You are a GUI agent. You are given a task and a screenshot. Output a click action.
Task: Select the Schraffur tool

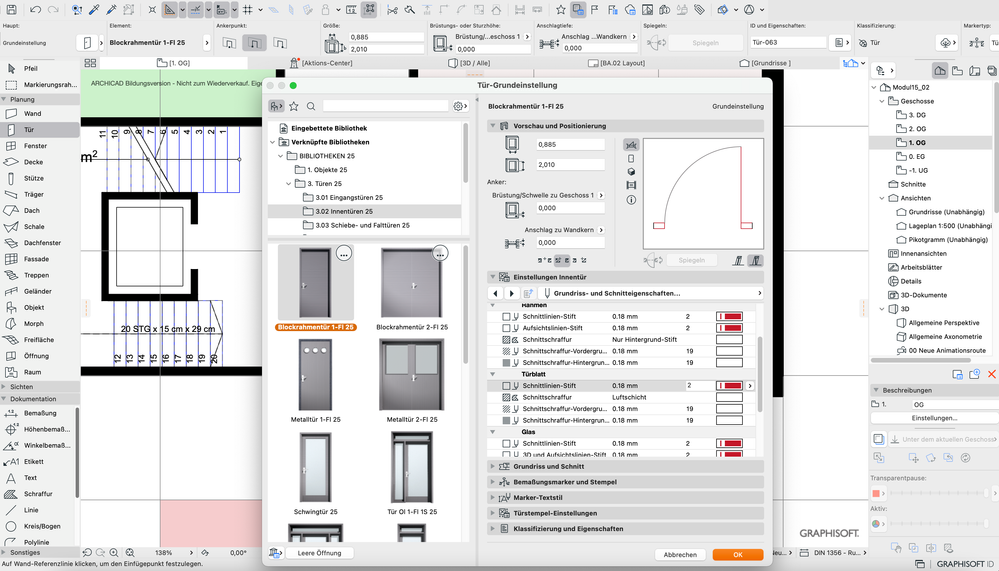click(40, 494)
